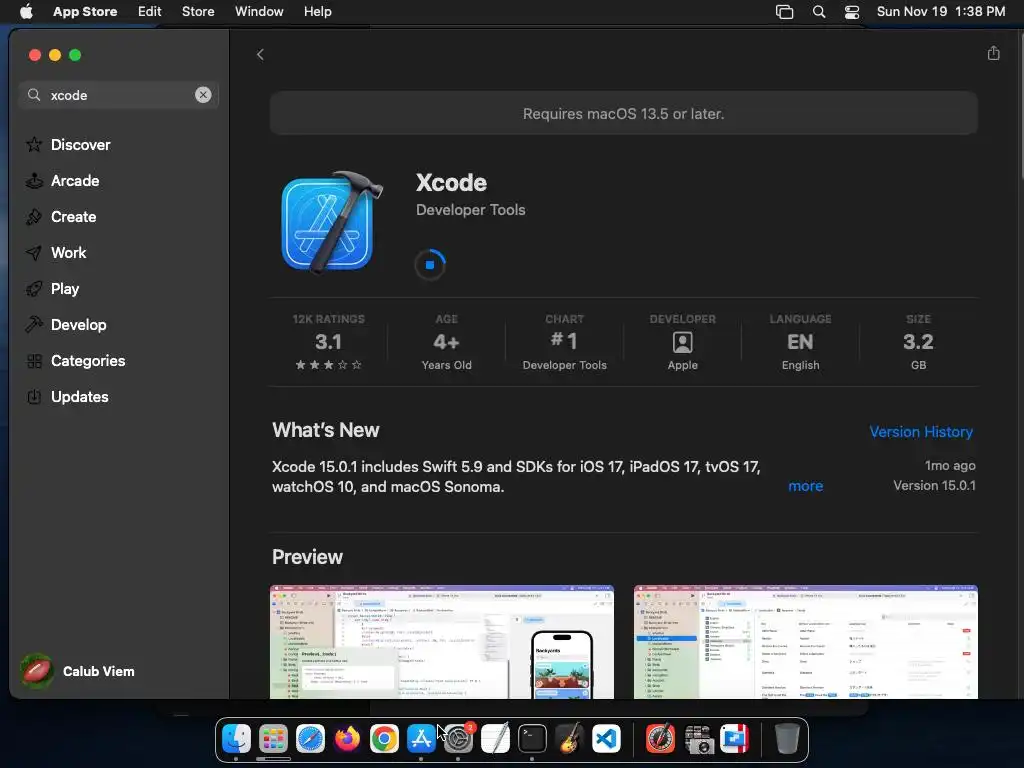This screenshot has width=1024, height=768.
Task: Open Version History link
Action: pos(921,432)
